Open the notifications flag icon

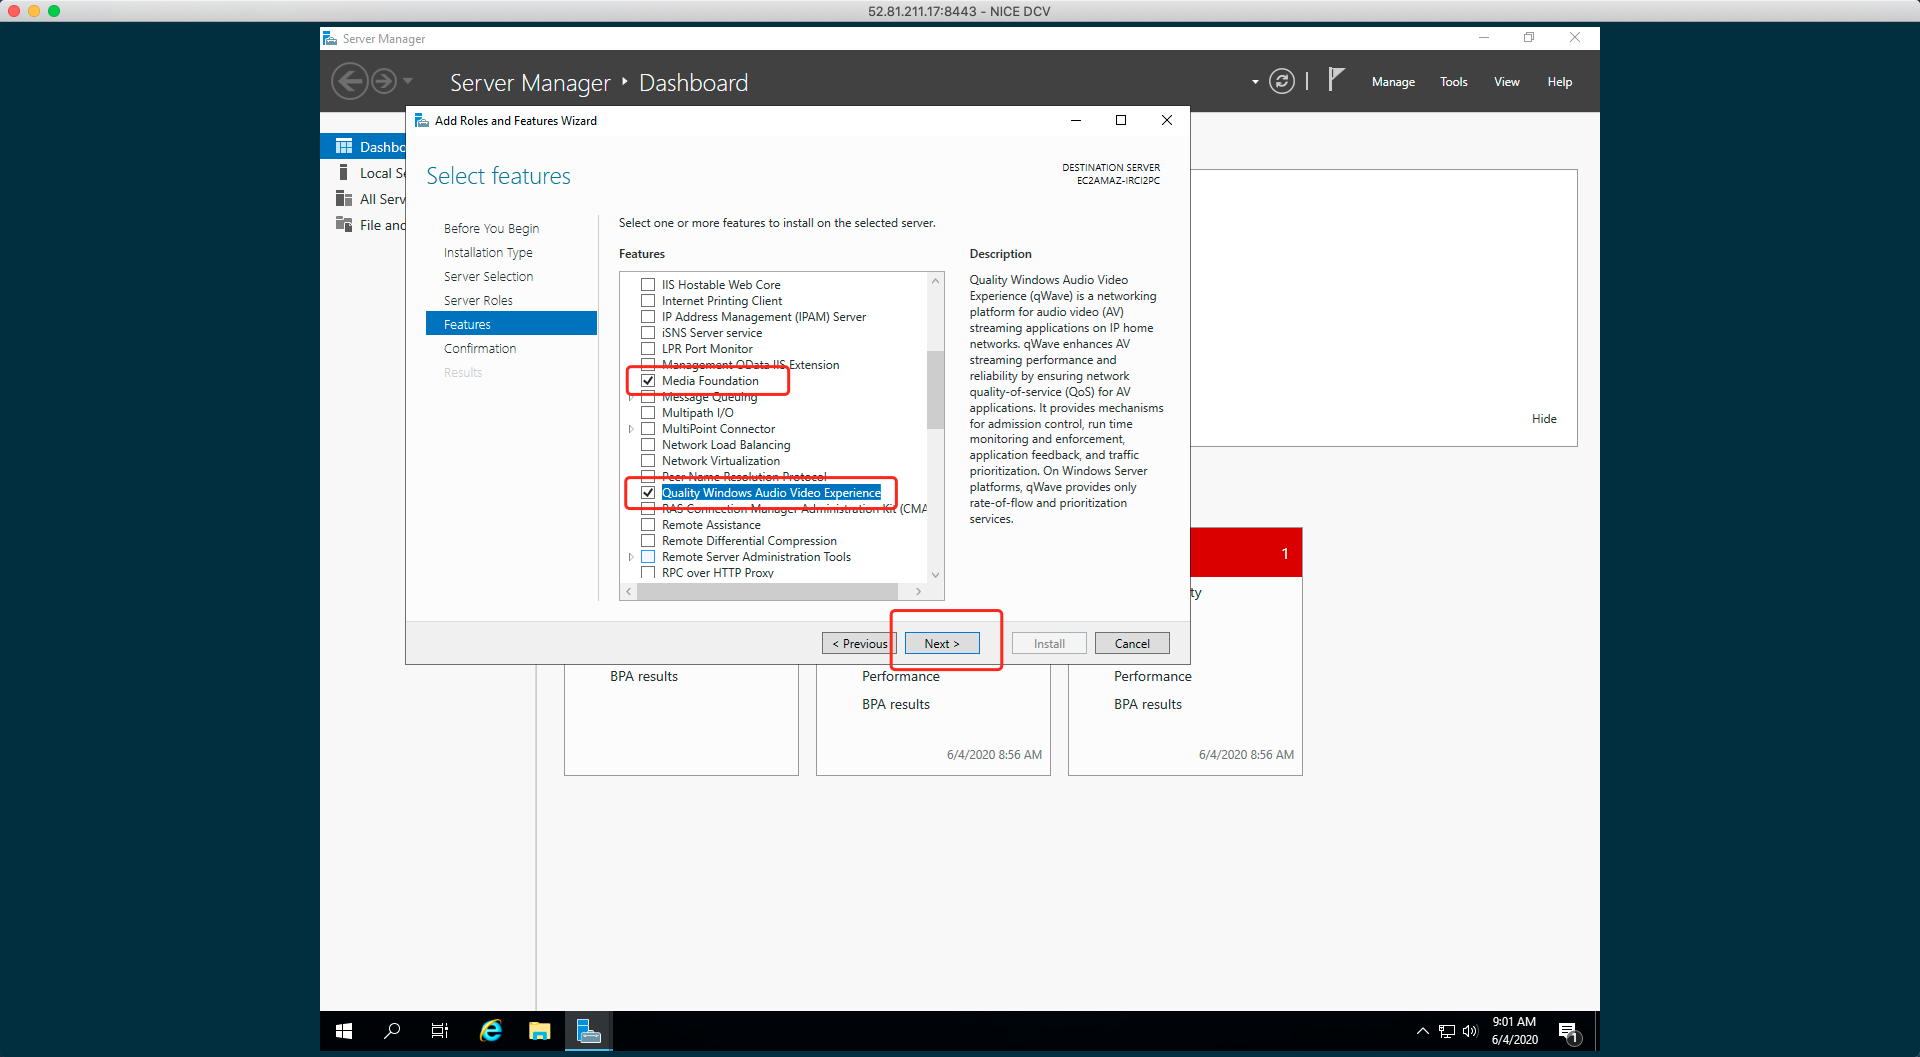[x=1336, y=80]
